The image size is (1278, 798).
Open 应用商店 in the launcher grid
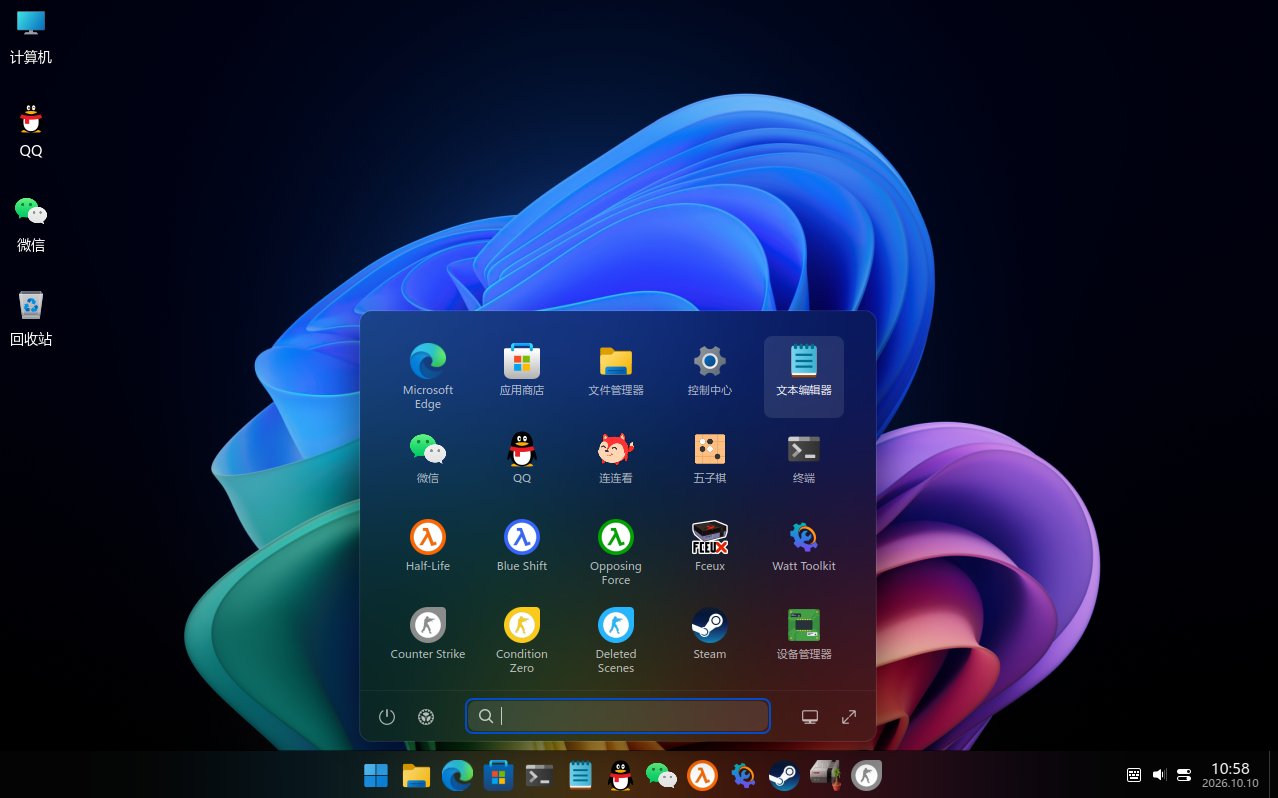point(522,375)
